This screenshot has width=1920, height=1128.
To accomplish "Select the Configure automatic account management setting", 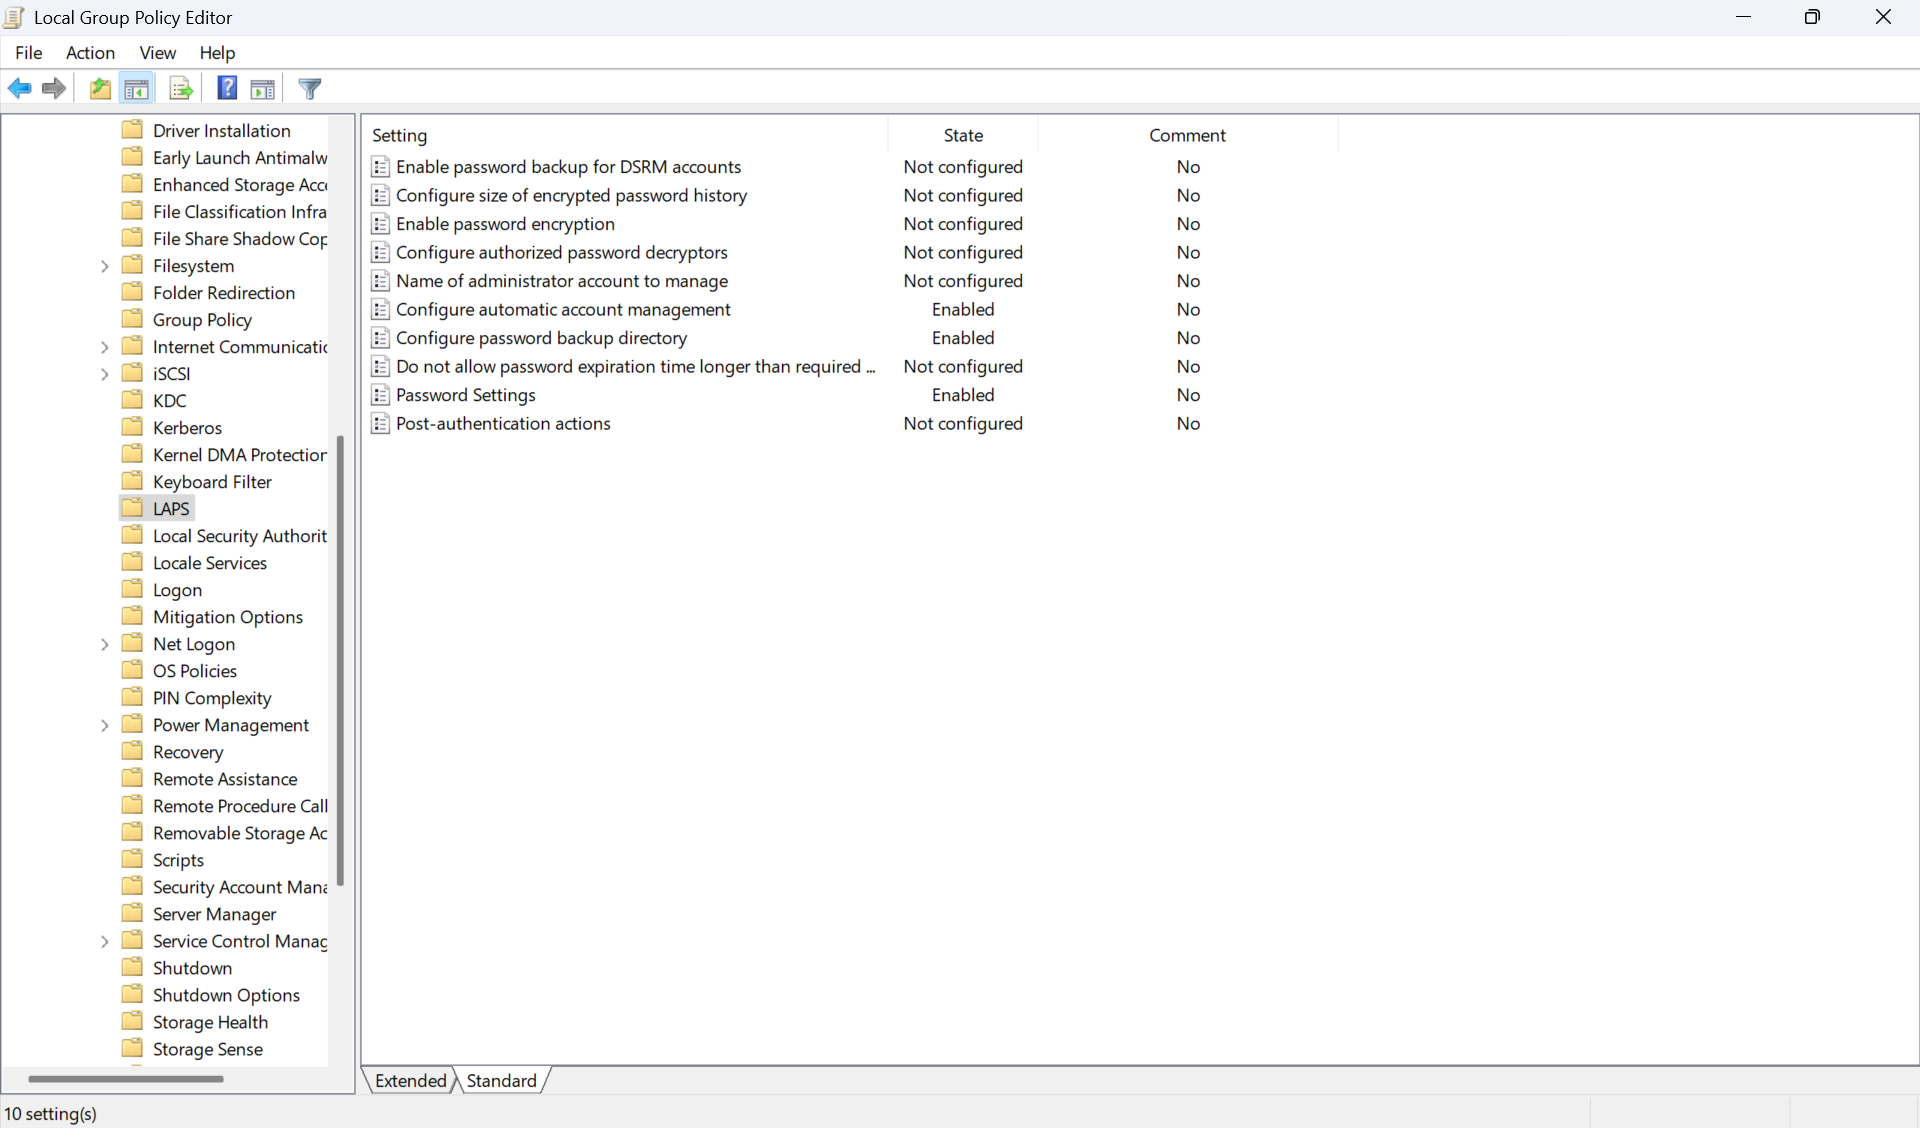I will pos(563,309).
